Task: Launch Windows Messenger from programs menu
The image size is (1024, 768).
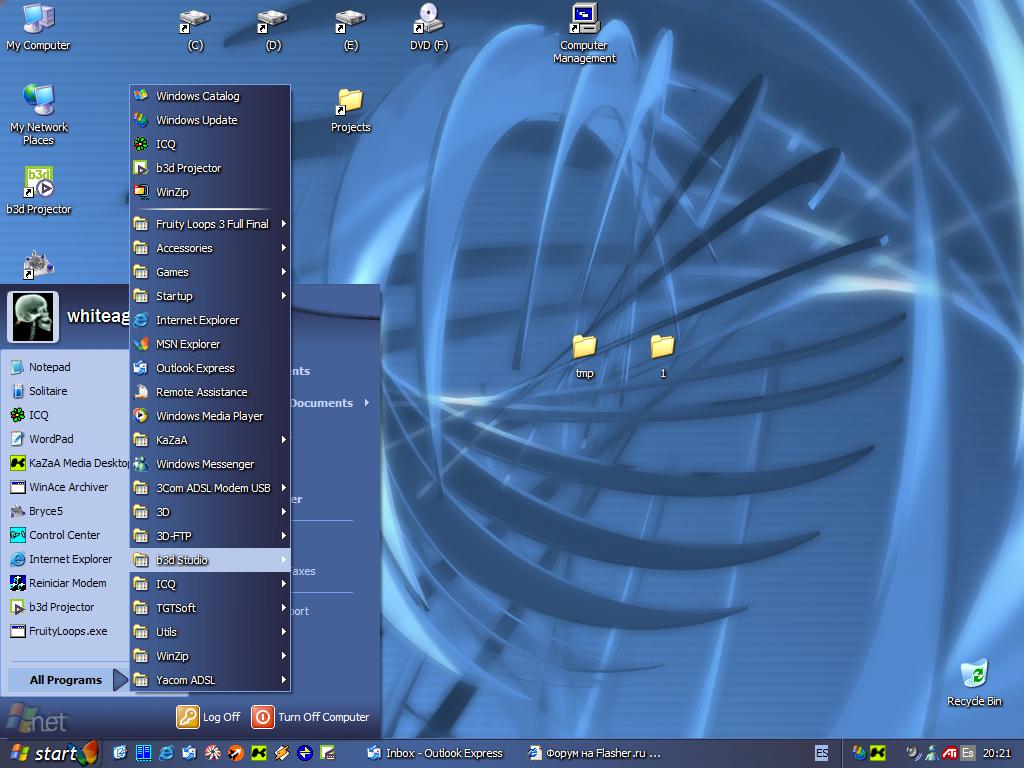Action: [210, 464]
